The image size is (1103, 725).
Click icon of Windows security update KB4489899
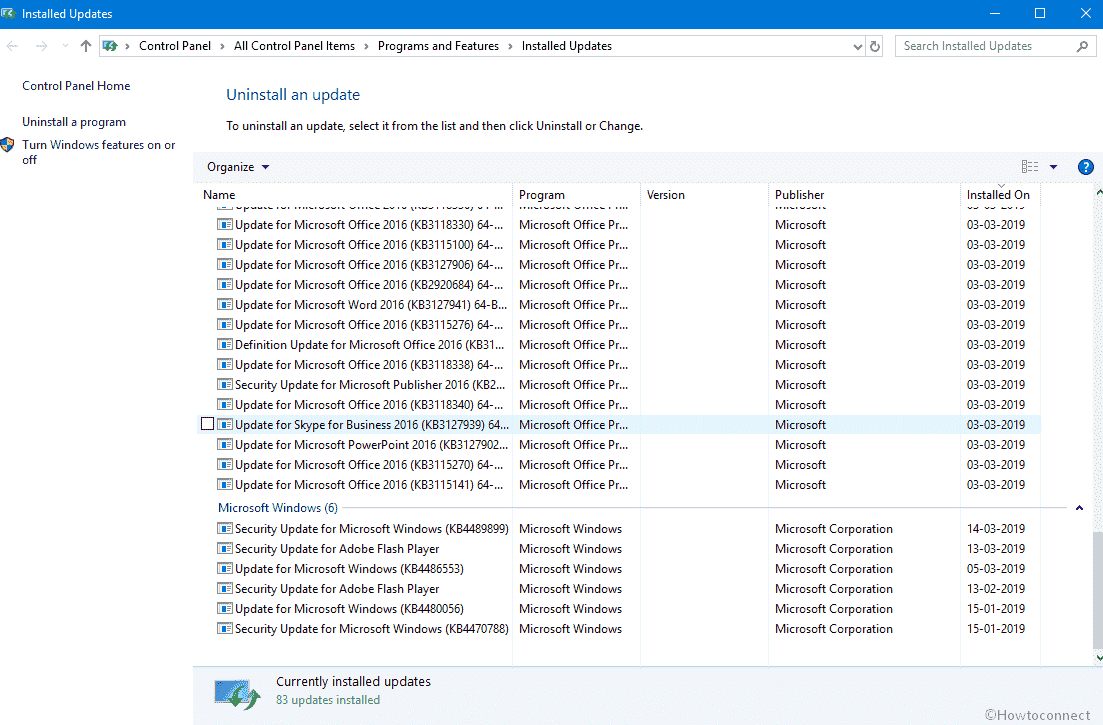click(225, 529)
